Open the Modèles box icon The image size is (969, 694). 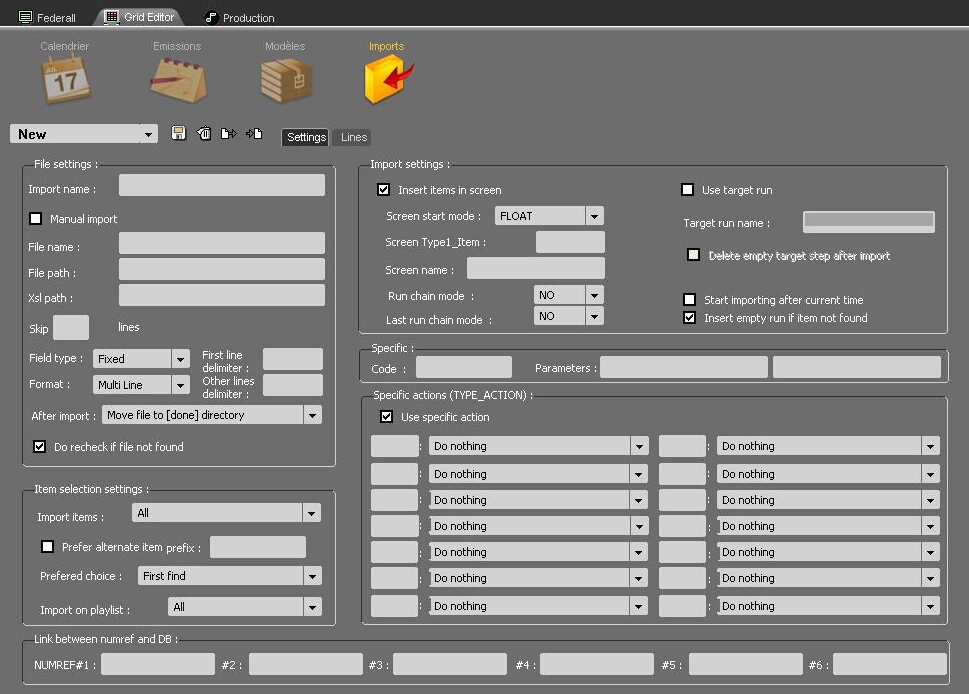click(286, 79)
